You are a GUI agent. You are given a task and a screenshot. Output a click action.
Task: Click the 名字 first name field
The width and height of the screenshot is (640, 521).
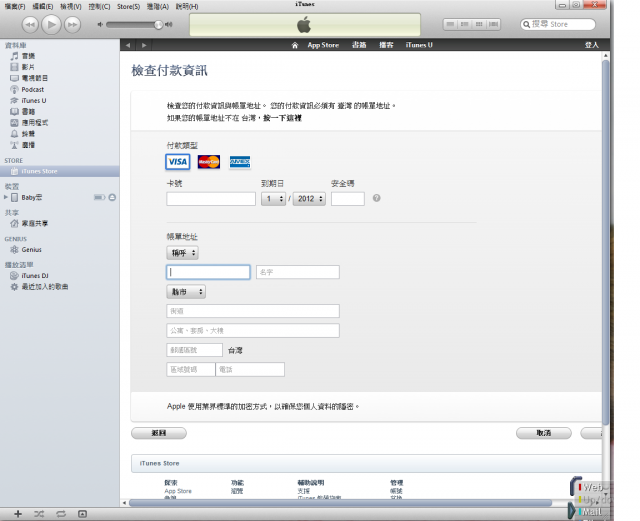(x=298, y=272)
